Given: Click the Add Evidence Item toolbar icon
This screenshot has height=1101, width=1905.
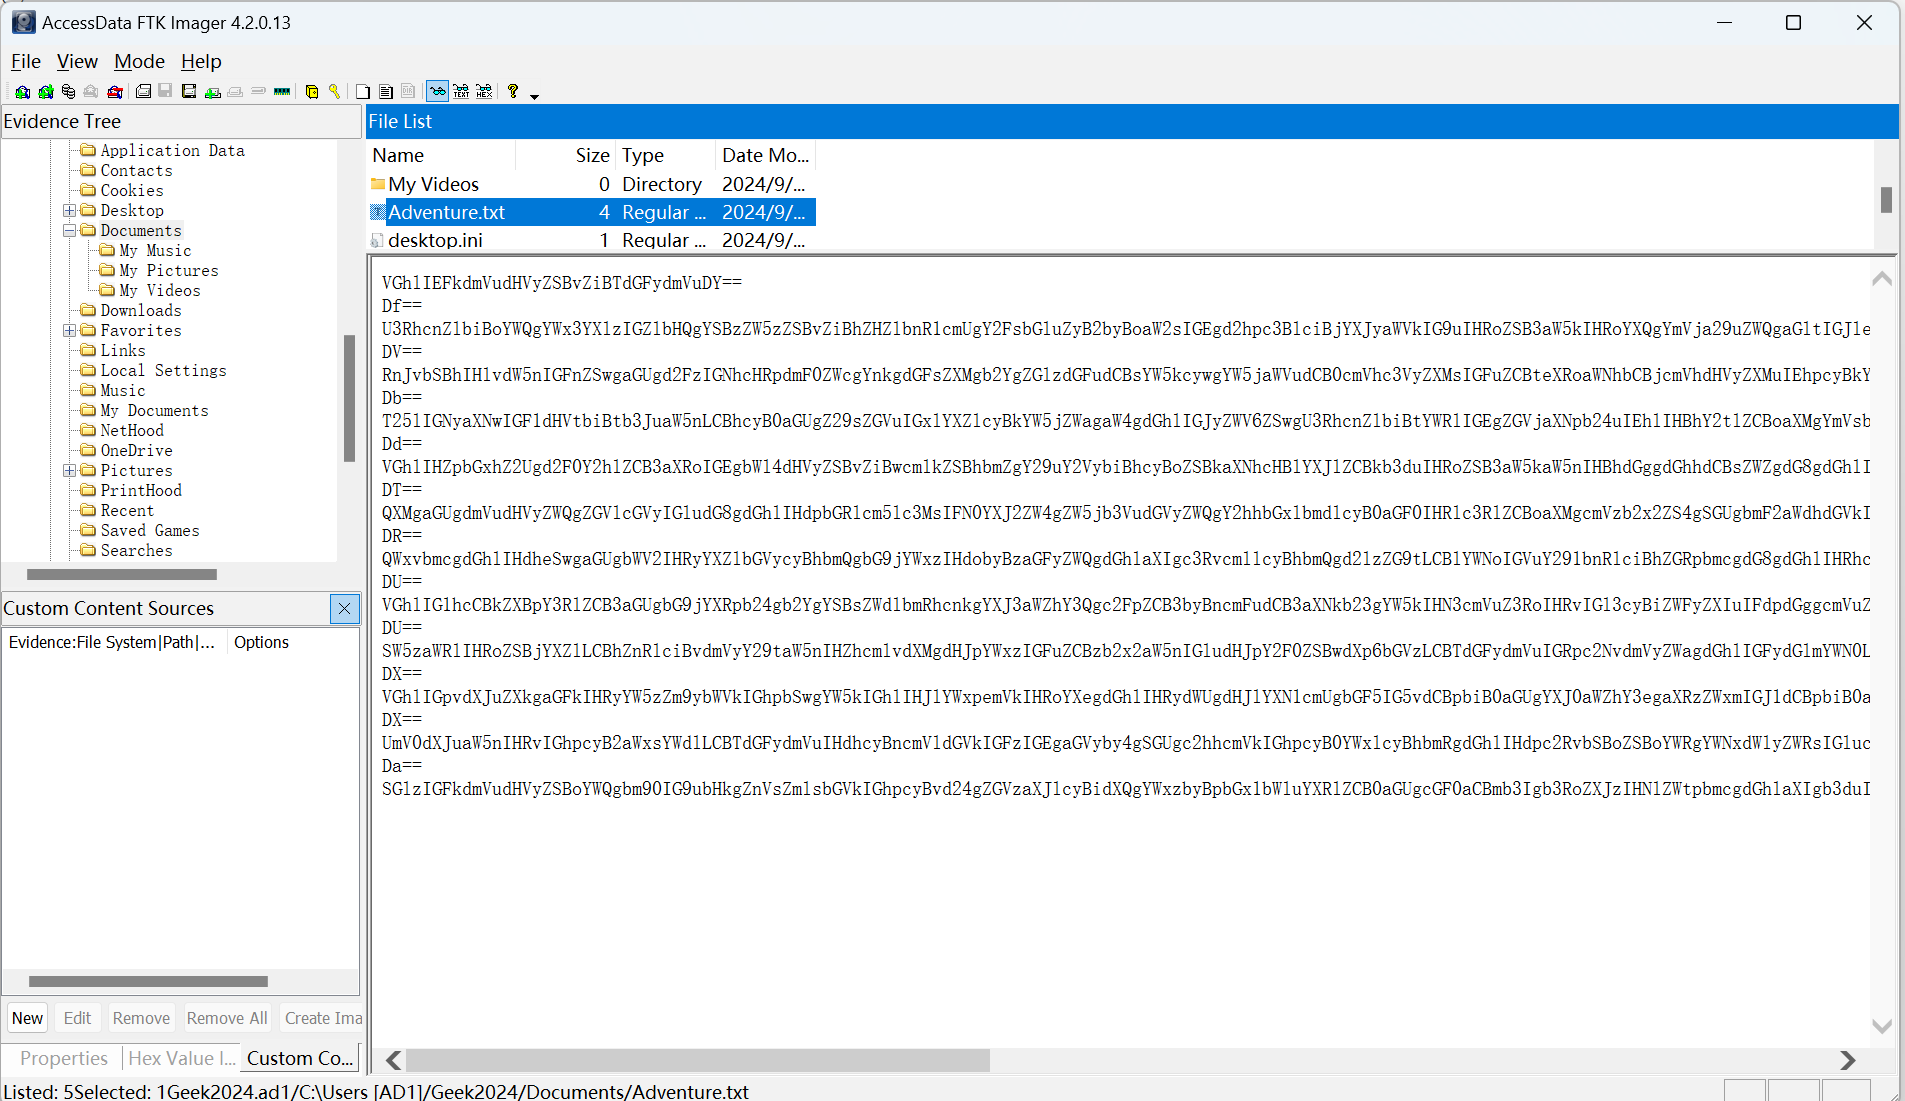Looking at the screenshot, I should pyautogui.click(x=22, y=91).
